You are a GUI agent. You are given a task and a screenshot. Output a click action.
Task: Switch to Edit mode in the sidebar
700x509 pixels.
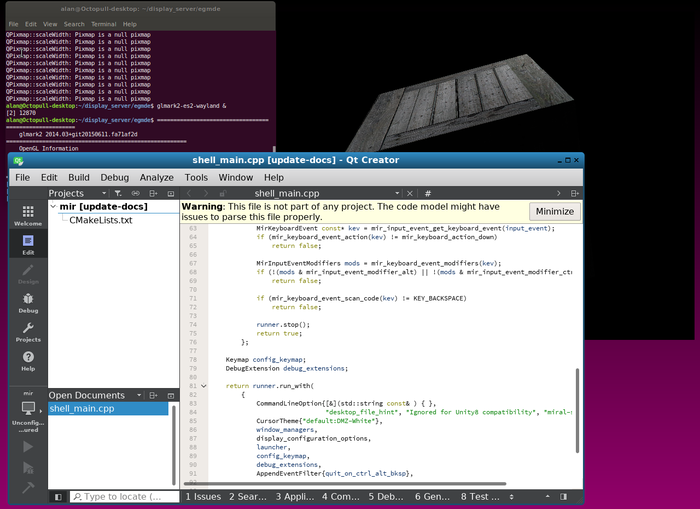tap(27, 245)
